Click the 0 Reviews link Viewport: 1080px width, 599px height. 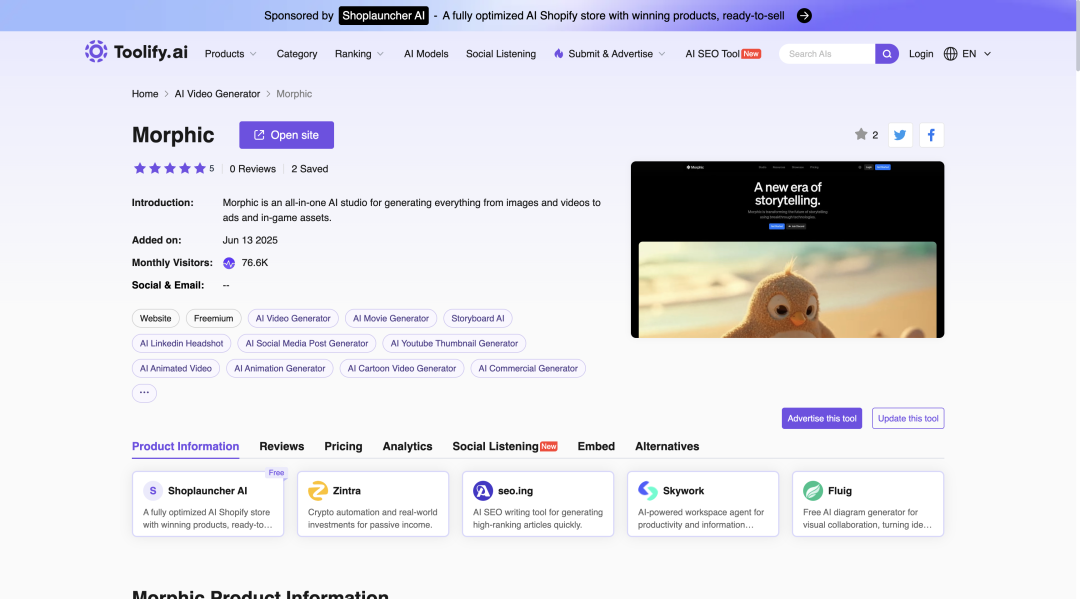[253, 169]
